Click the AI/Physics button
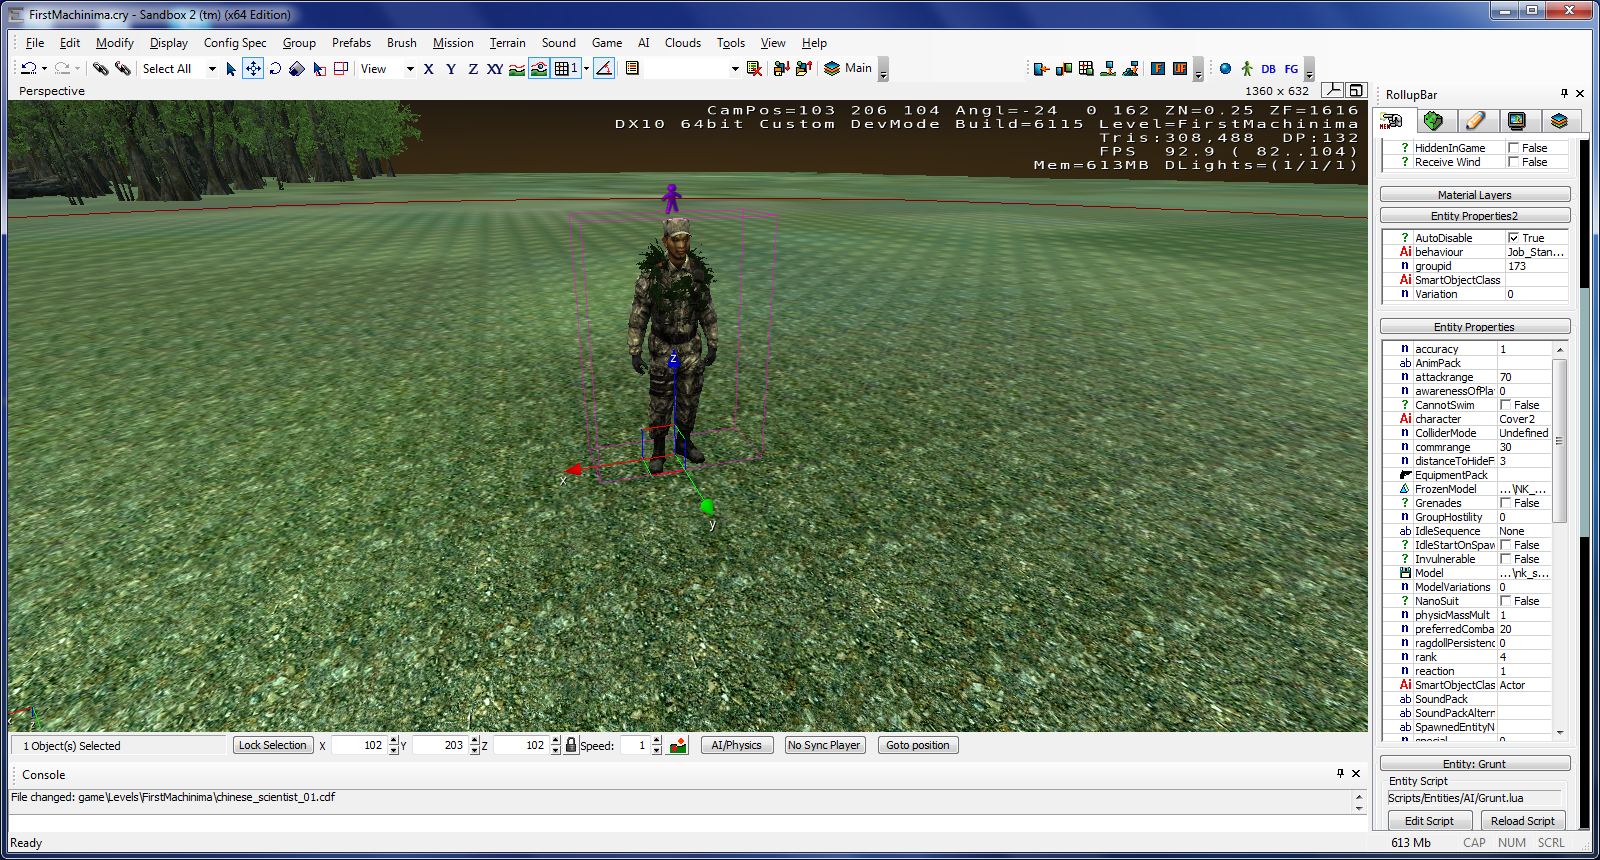Image resolution: width=1600 pixels, height=860 pixels. click(737, 745)
